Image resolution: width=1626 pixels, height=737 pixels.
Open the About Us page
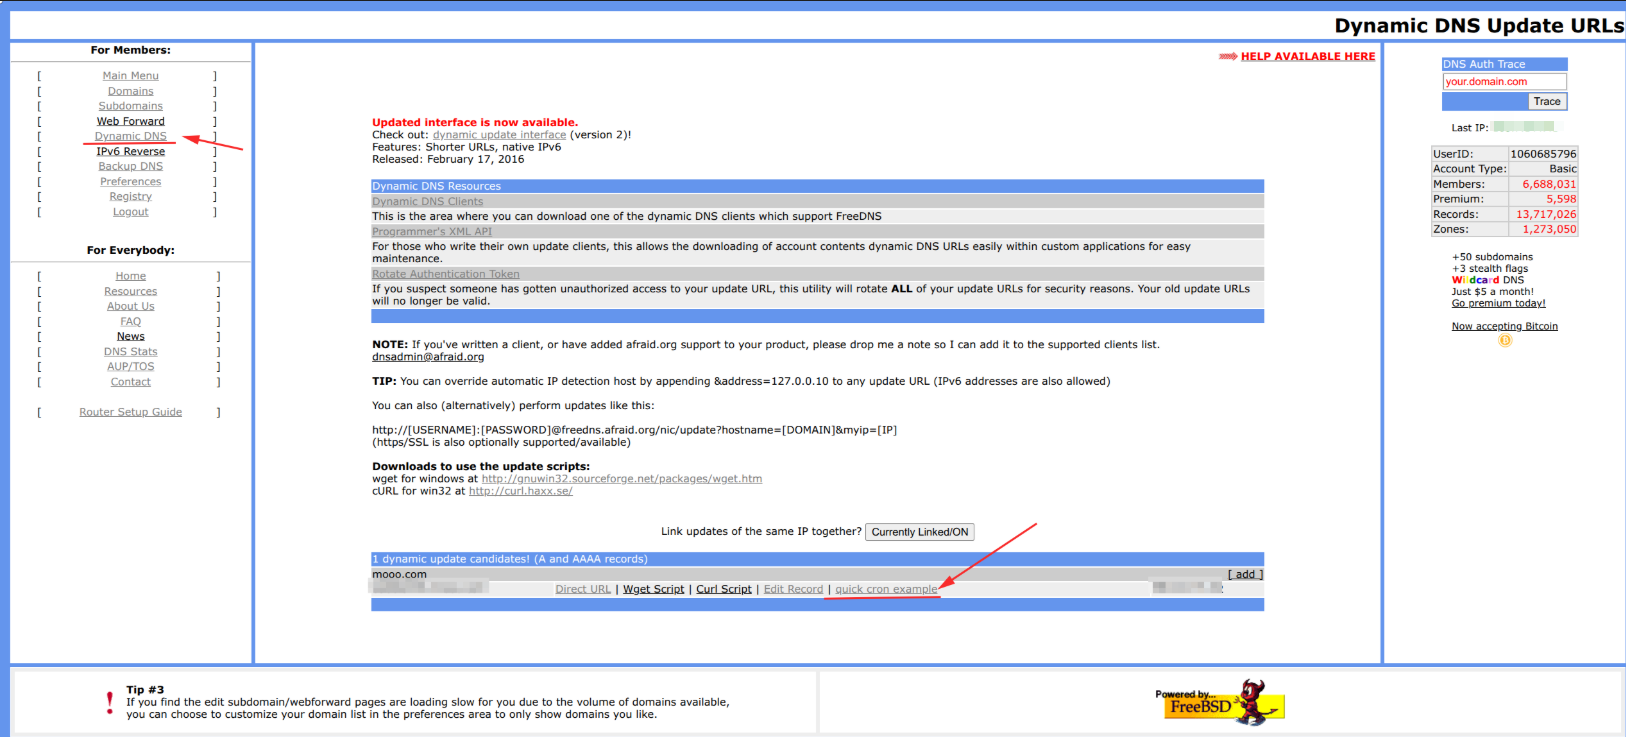click(131, 307)
